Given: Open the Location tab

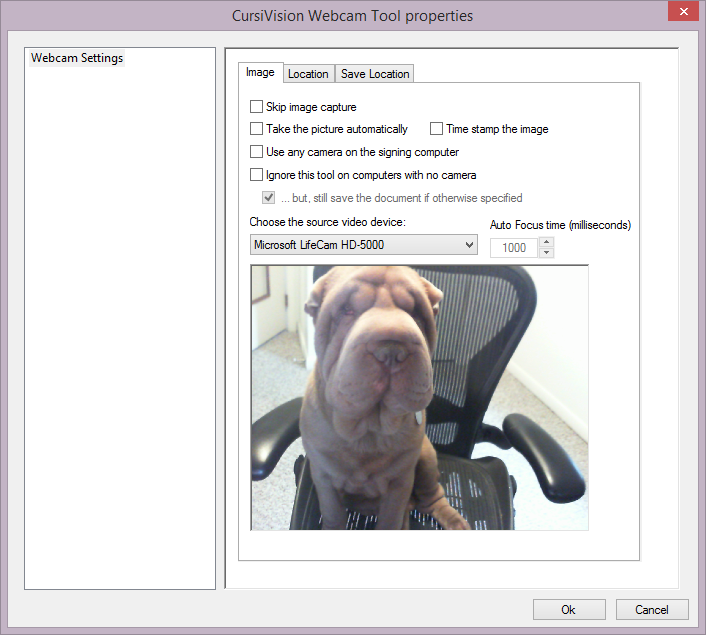Looking at the screenshot, I should [x=308, y=74].
